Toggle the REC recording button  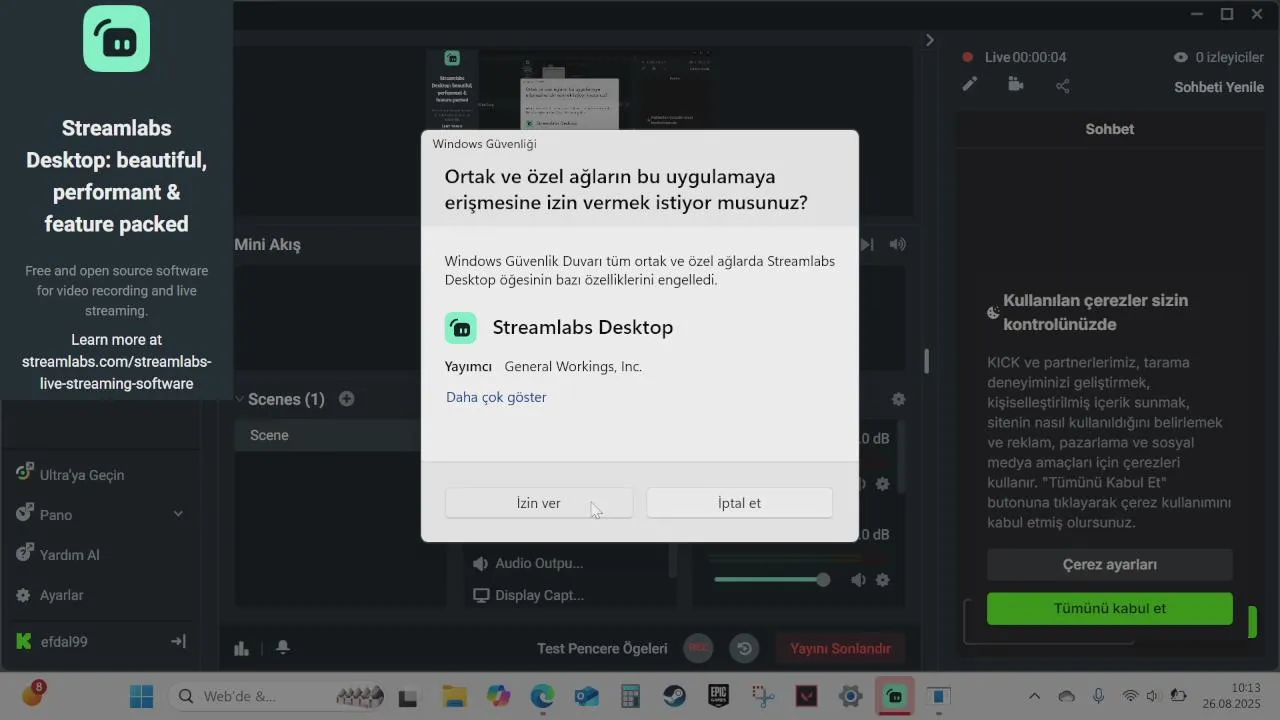pyautogui.click(x=698, y=648)
